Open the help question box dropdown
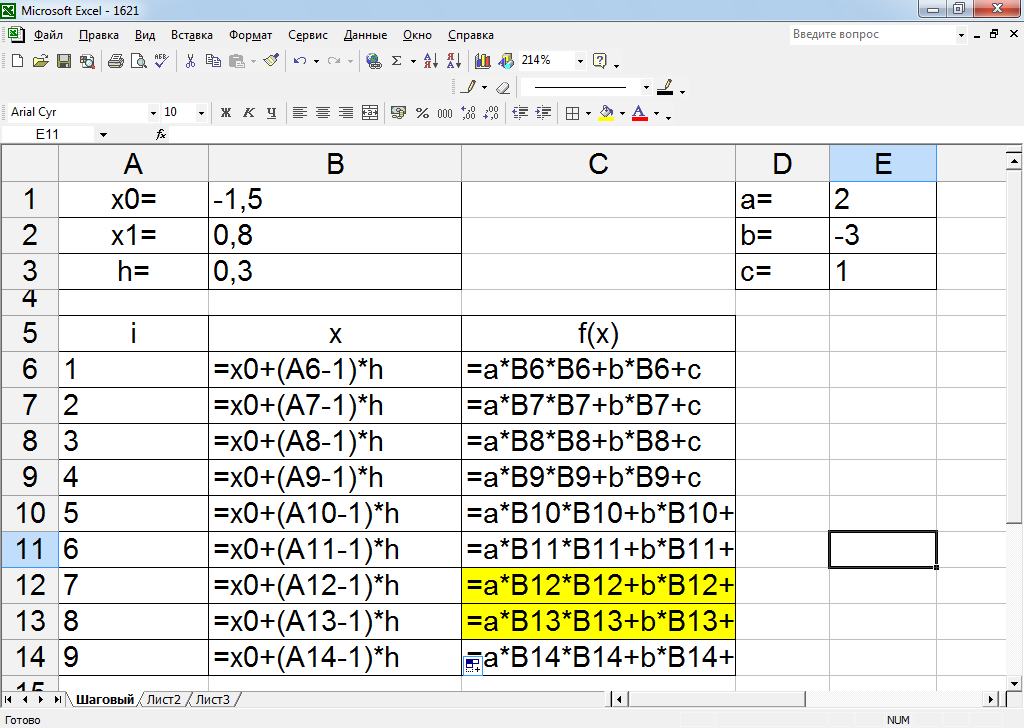This screenshot has height=728, width=1024. tap(961, 35)
